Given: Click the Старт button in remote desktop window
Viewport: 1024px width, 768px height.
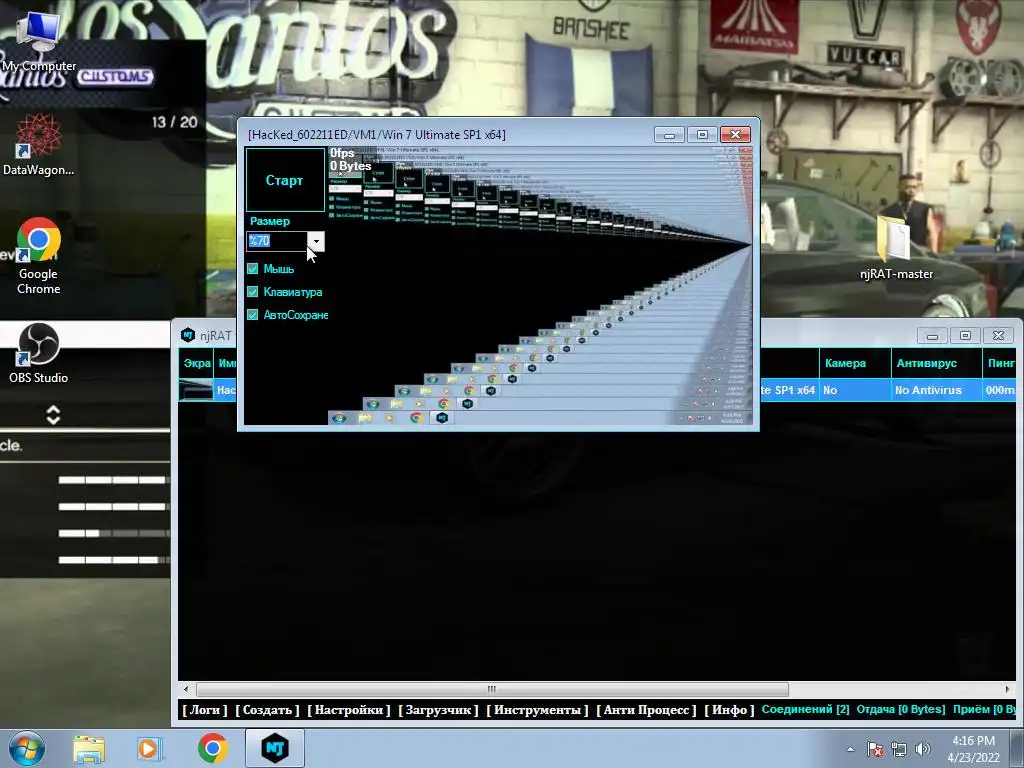Looking at the screenshot, I should click(x=285, y=180).
